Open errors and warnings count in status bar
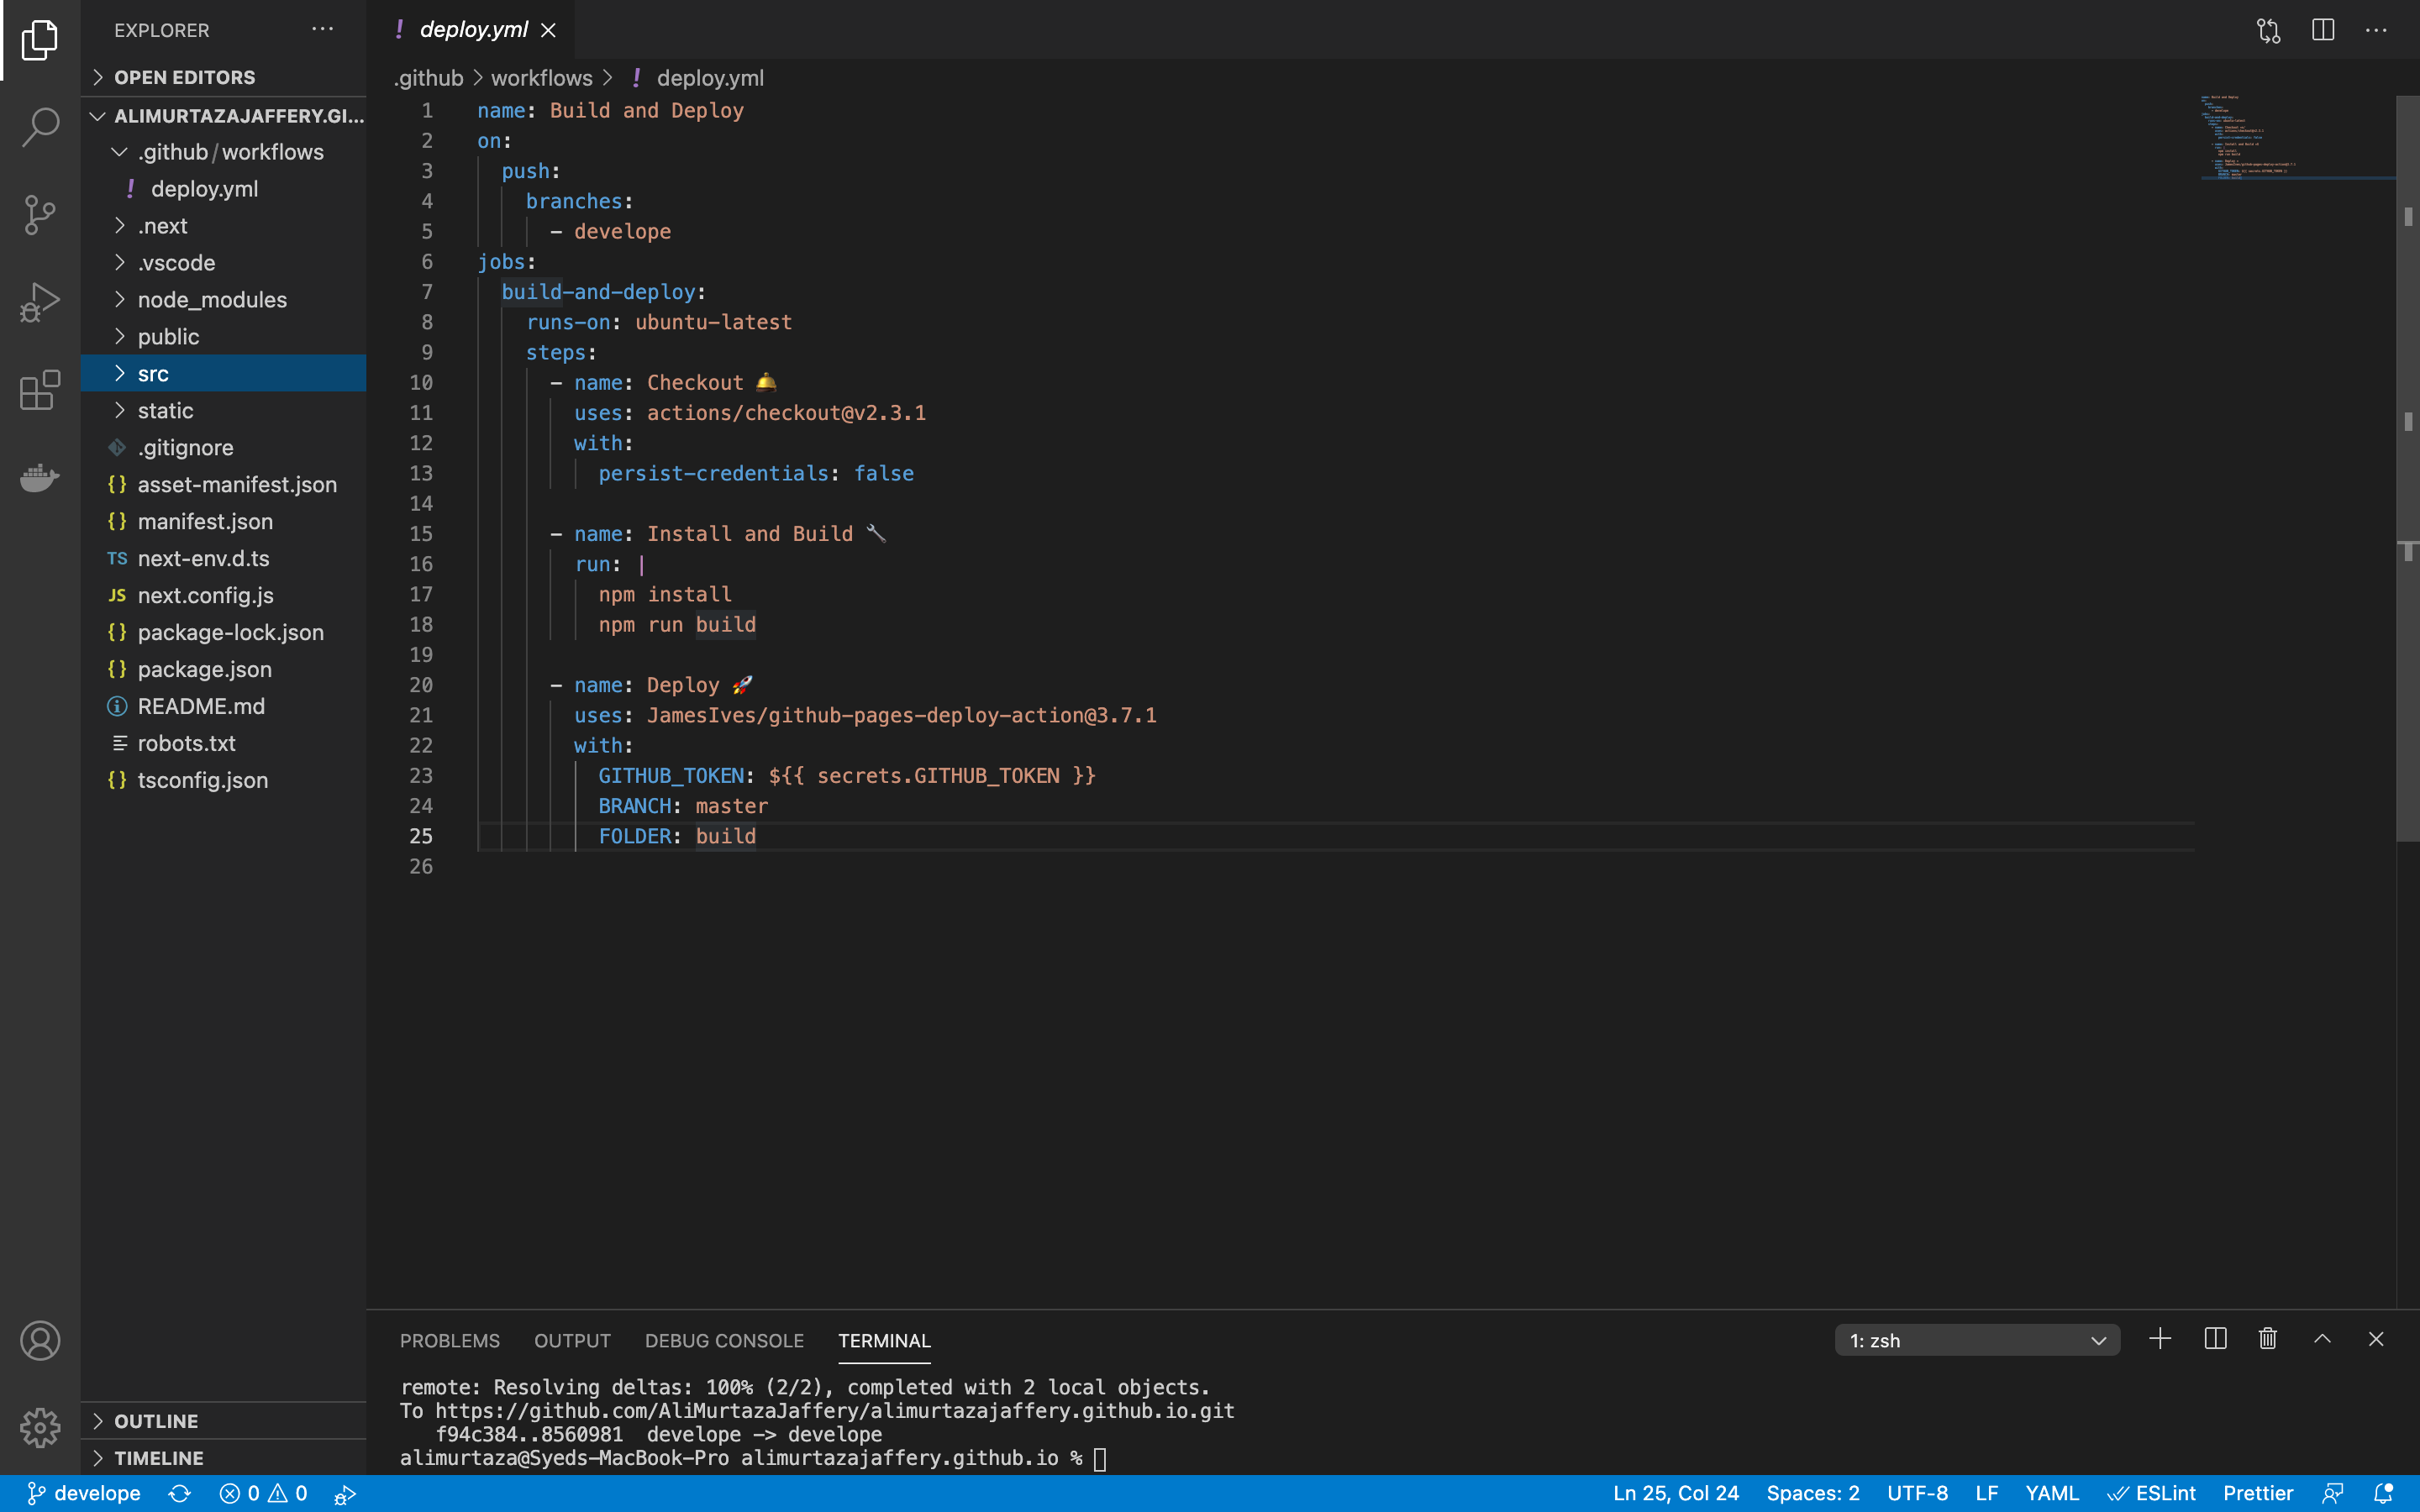This screenshot has height=1512, width=2420. coord(263,1493)
